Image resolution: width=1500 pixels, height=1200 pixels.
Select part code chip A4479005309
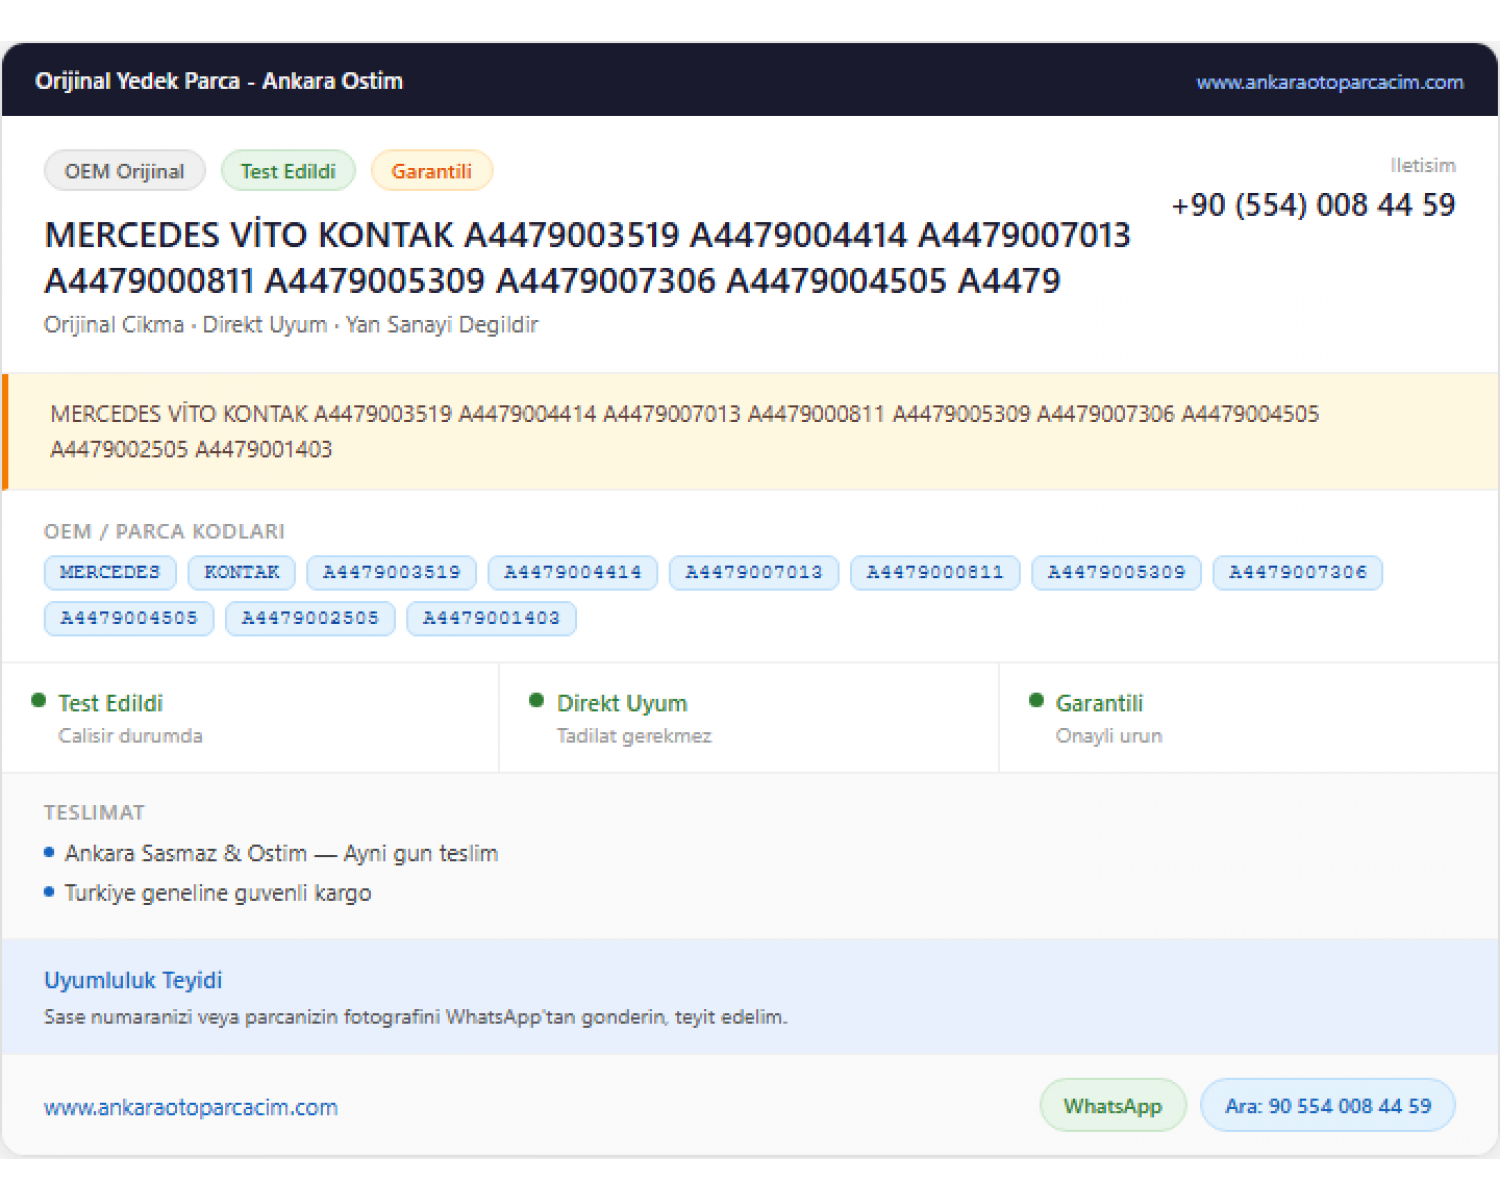click(1116, 572)
